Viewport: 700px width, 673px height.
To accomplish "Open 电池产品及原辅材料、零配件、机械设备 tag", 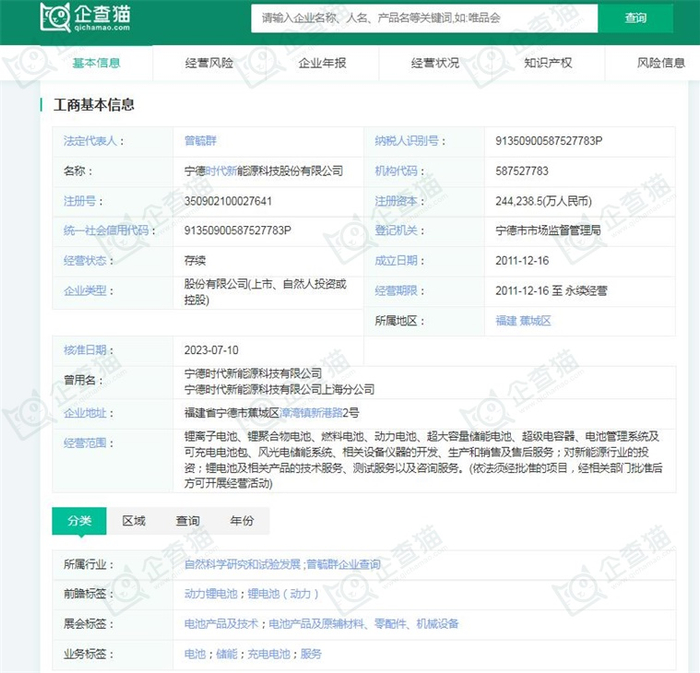I will coord(363,624).
